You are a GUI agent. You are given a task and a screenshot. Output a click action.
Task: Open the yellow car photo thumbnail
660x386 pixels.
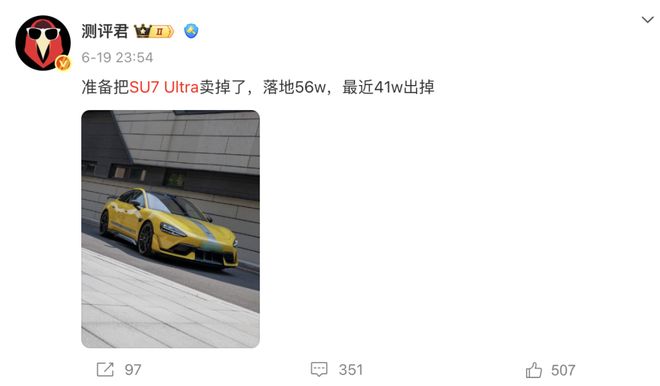(170, 229)
